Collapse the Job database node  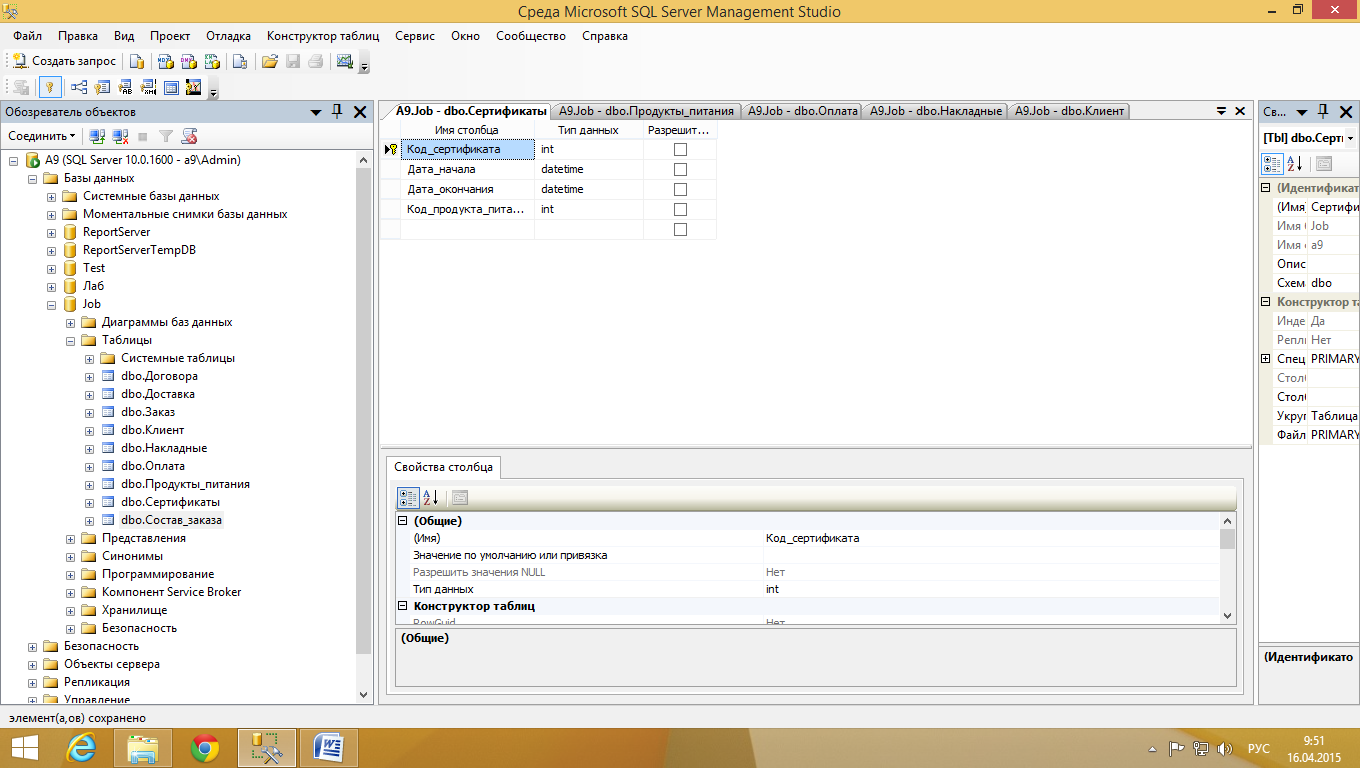(52, 304)
